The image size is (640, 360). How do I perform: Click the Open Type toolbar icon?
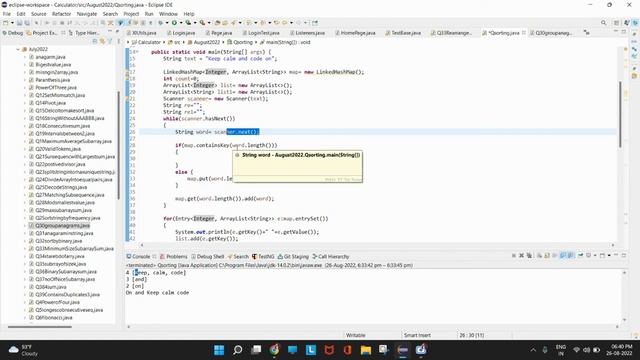[218, 23]
